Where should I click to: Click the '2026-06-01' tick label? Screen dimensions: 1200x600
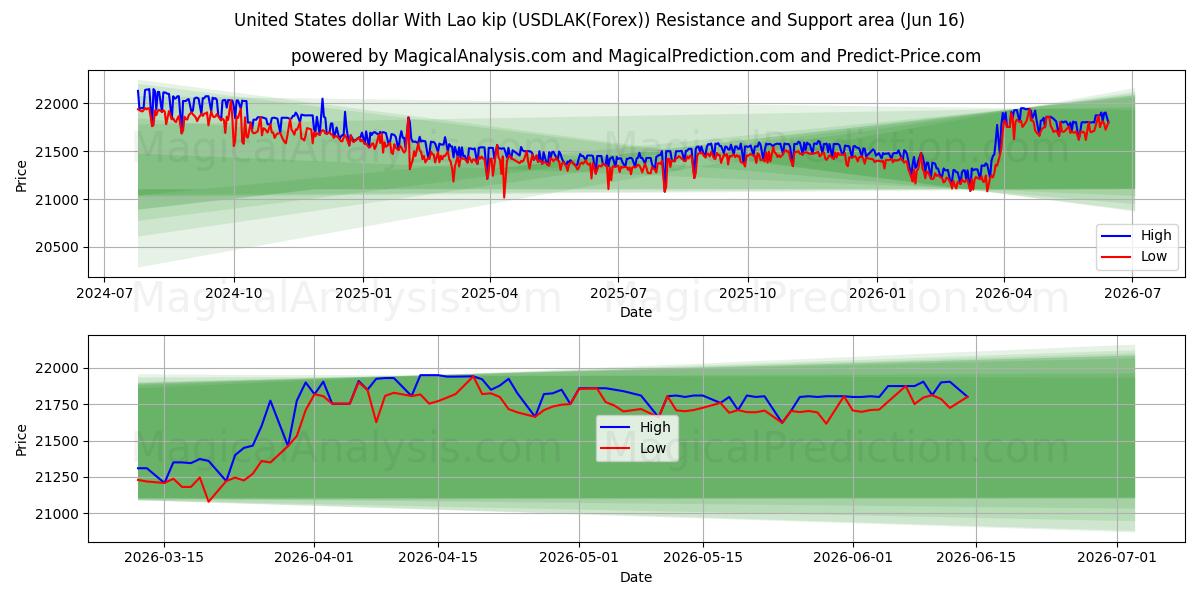(853, 559)
